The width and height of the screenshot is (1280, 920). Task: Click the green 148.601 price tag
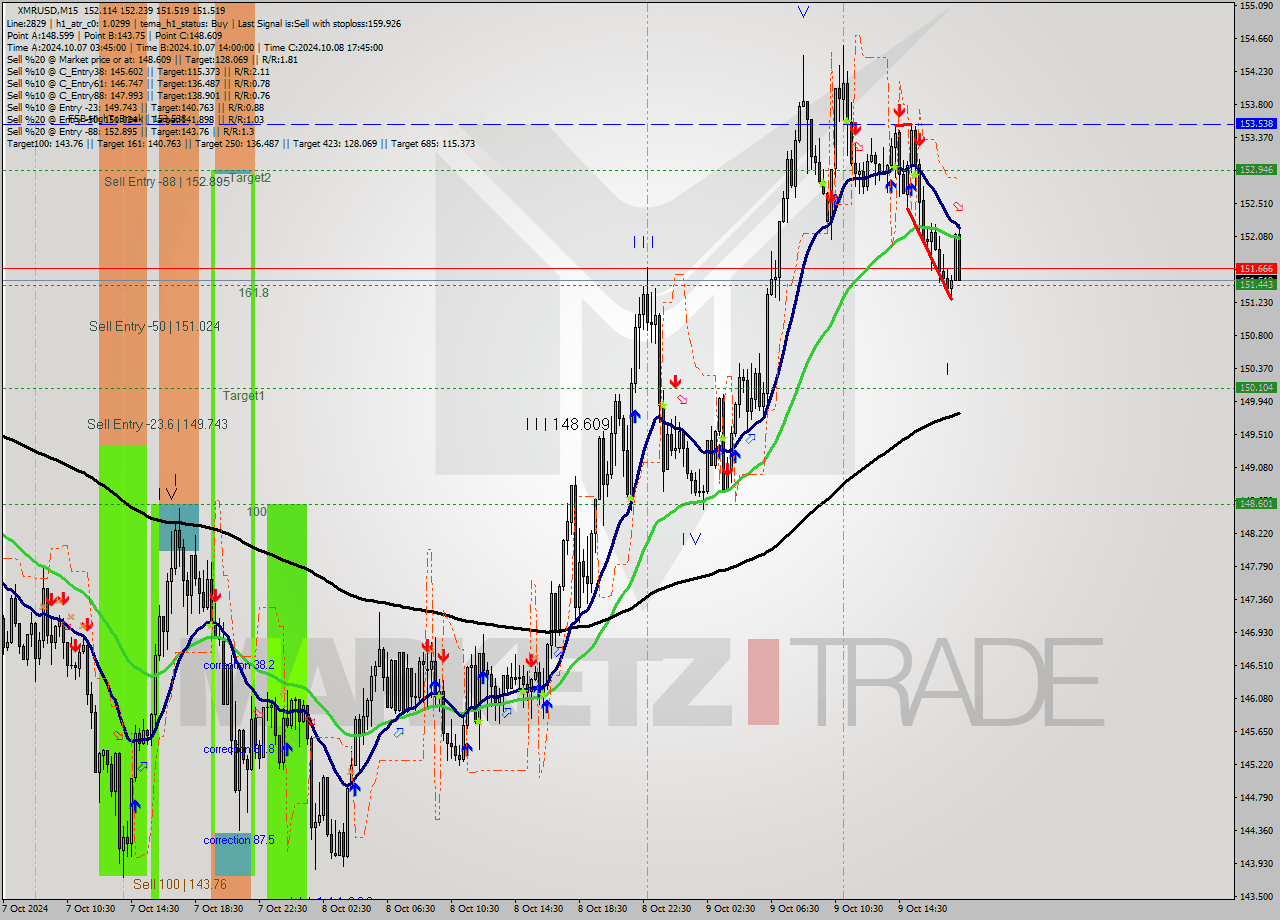1256,504
